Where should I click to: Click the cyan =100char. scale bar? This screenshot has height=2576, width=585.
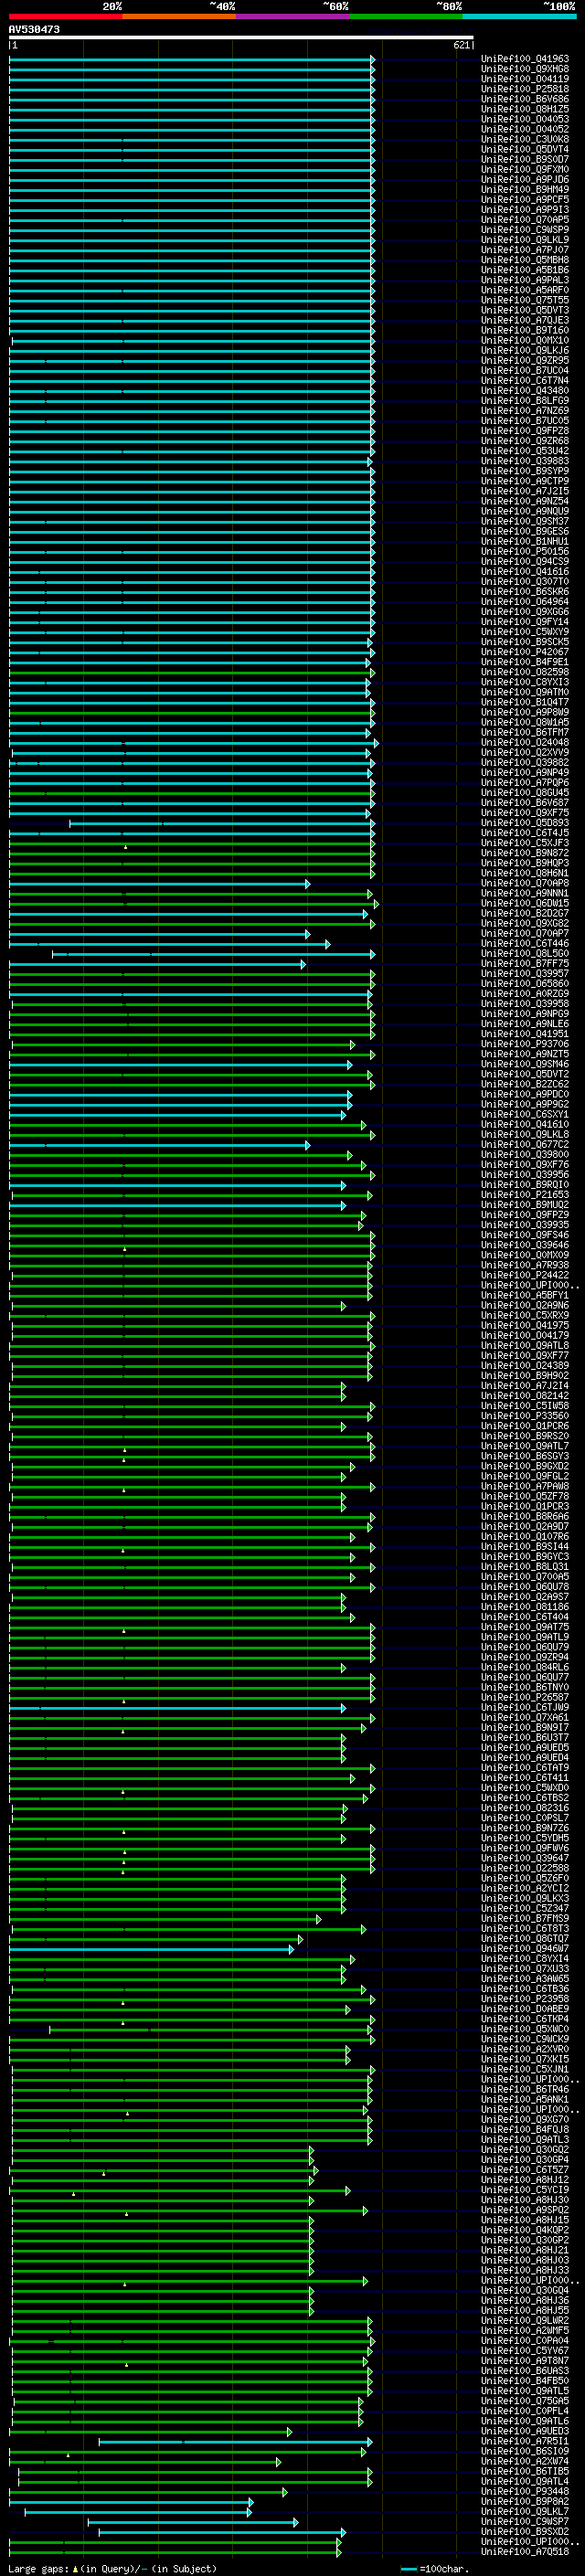[408, 2569]
